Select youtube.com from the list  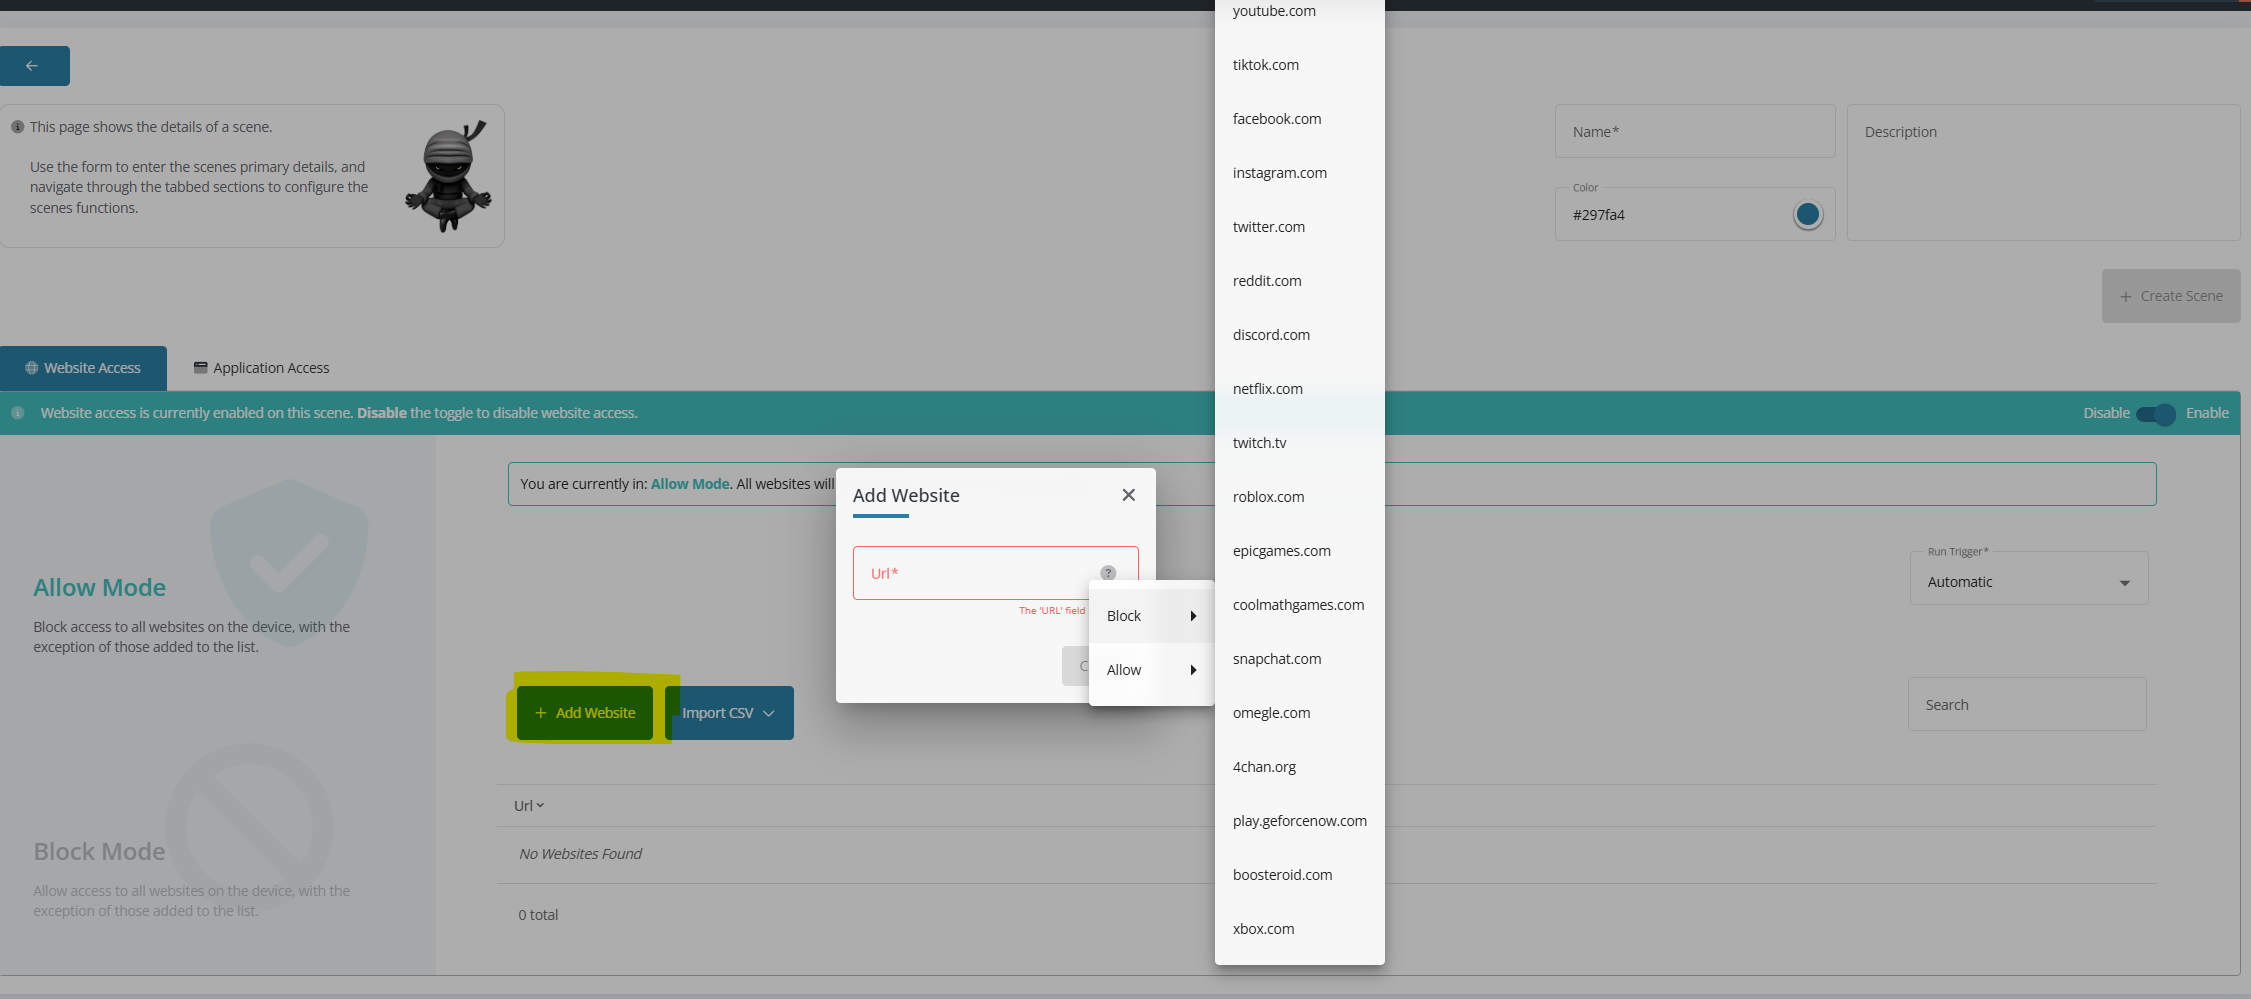[x=1299, y=11]
